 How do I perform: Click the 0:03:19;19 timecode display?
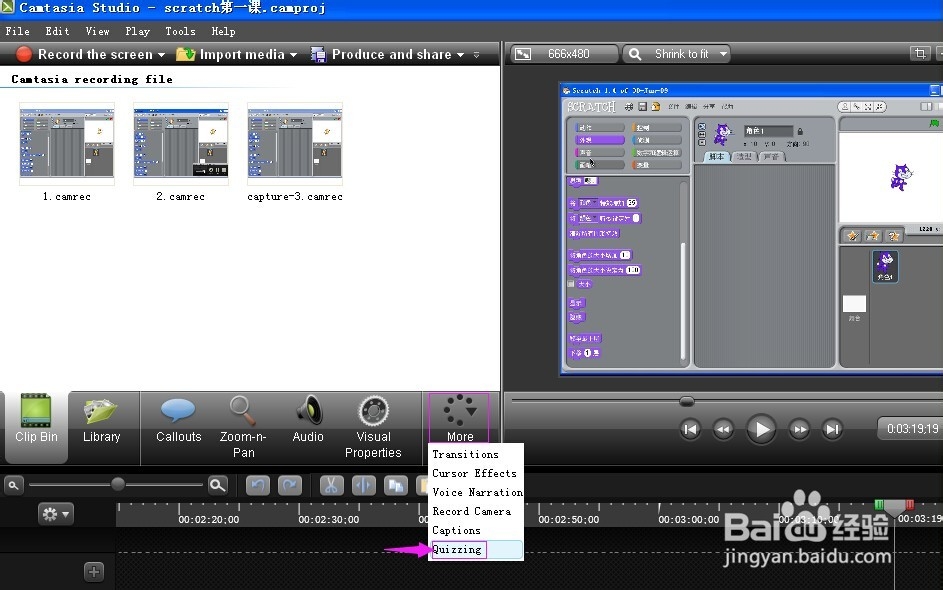[x=911, y=429]
